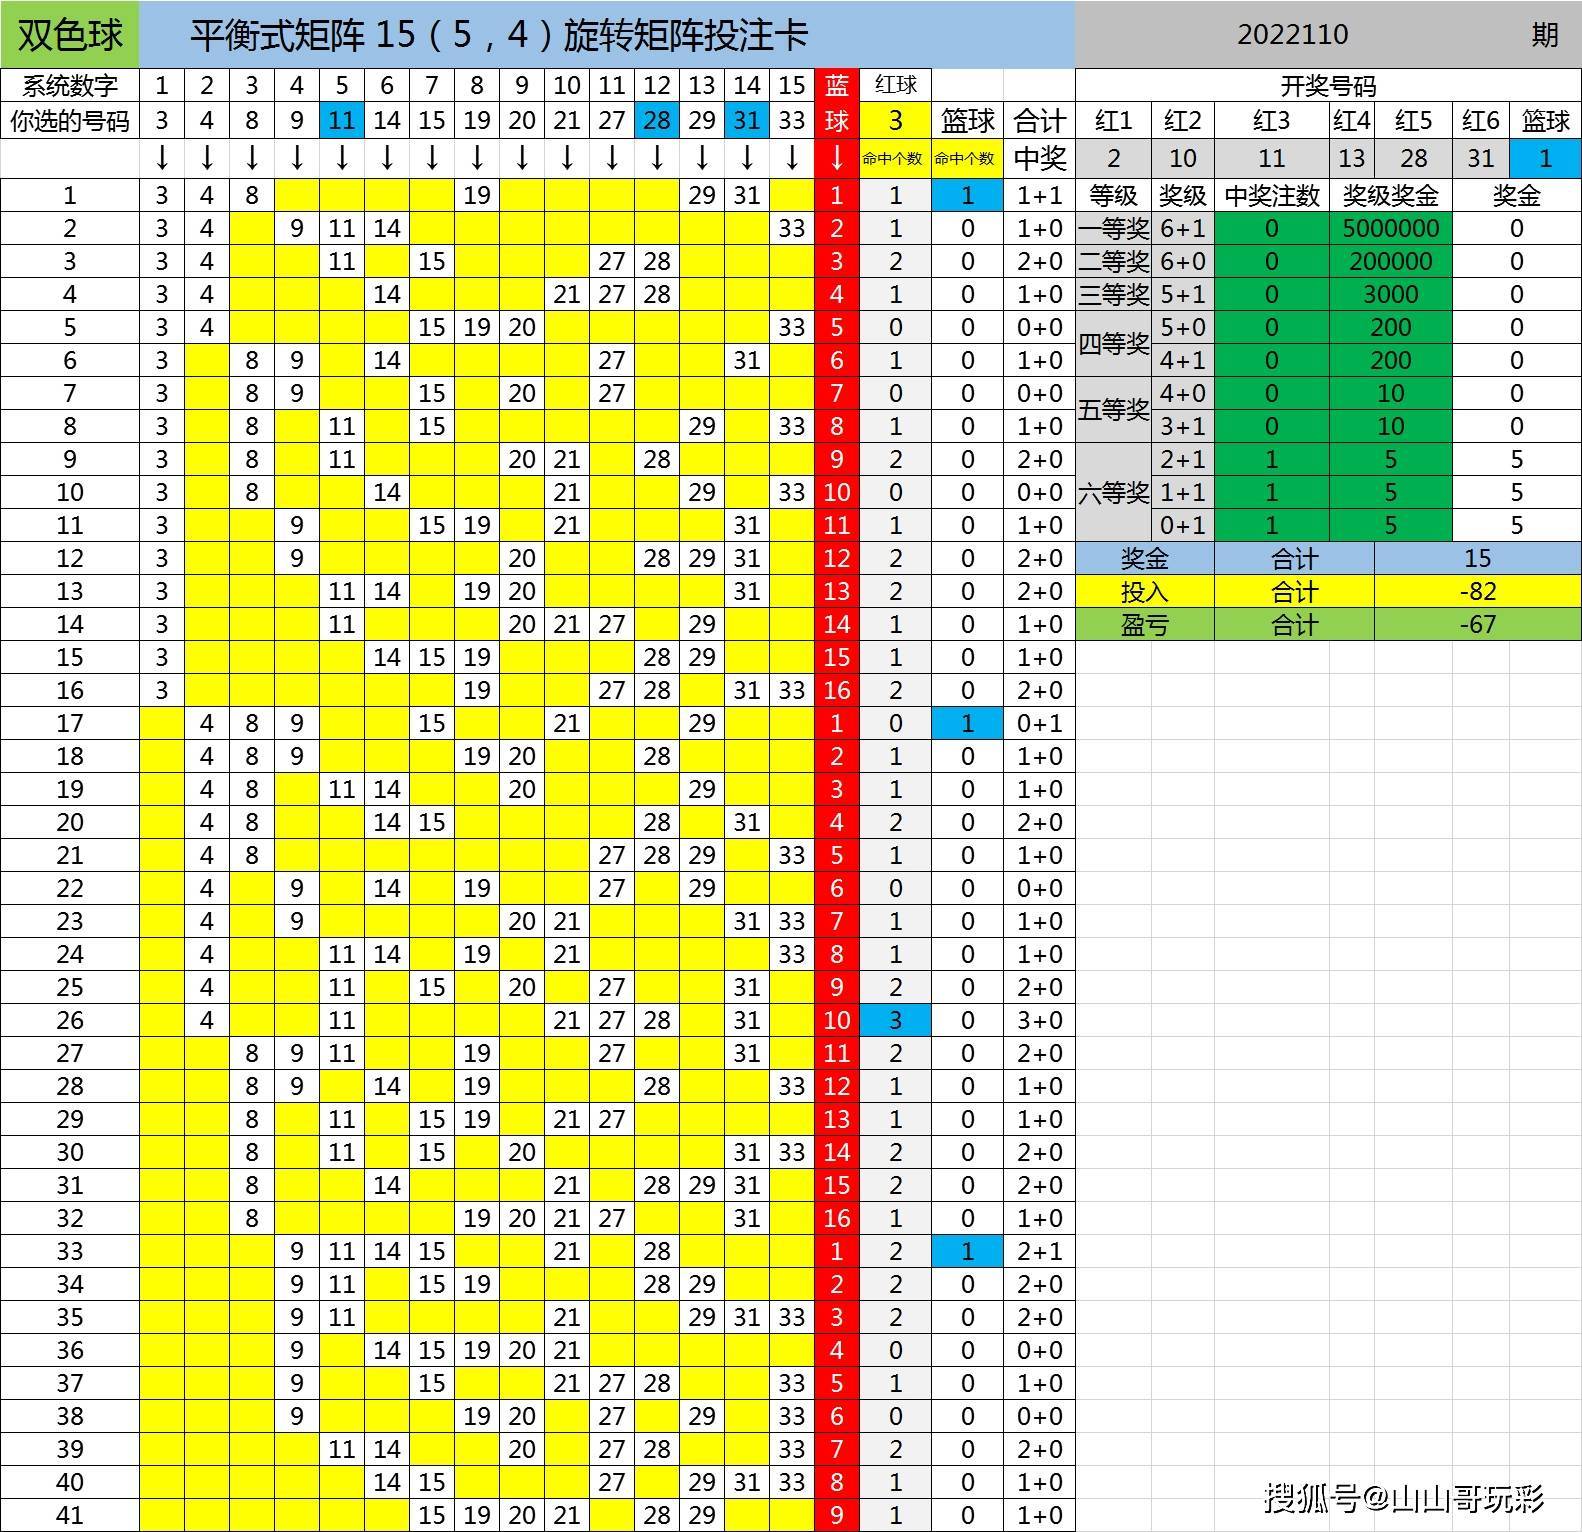
Task: Click the 0+1 award level cell
Action: 1182,526
